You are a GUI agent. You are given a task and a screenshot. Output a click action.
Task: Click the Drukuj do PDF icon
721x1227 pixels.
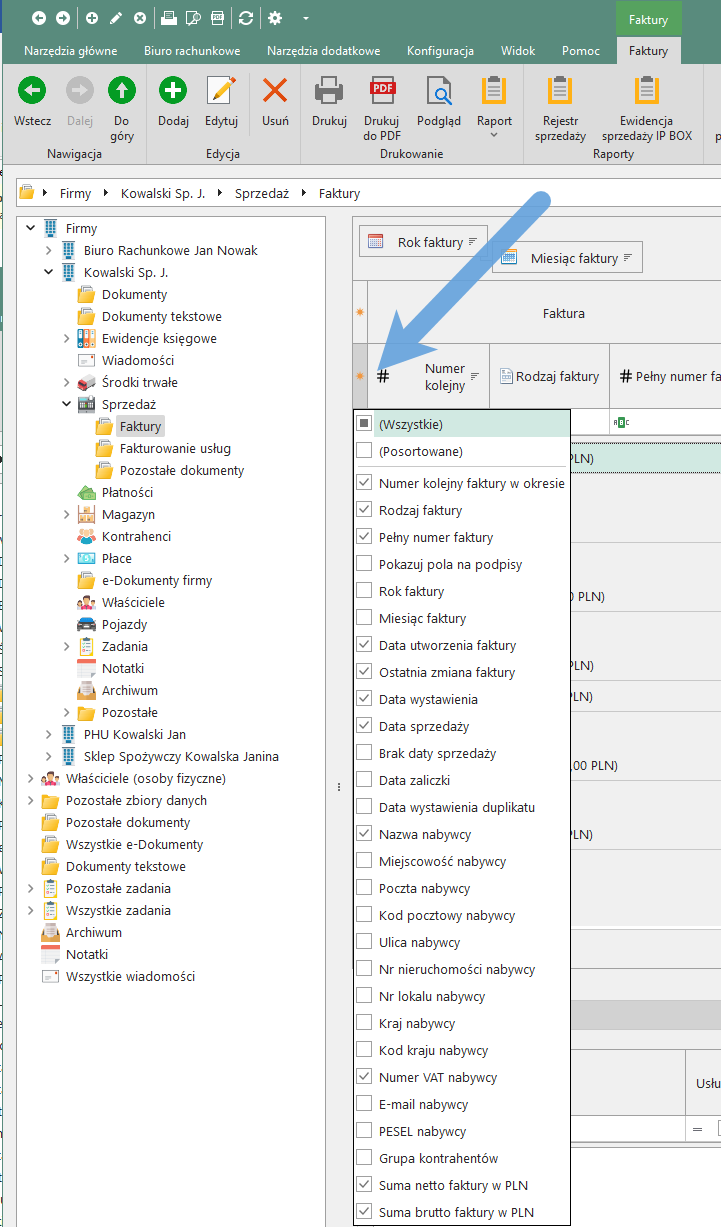pos(382,93)
